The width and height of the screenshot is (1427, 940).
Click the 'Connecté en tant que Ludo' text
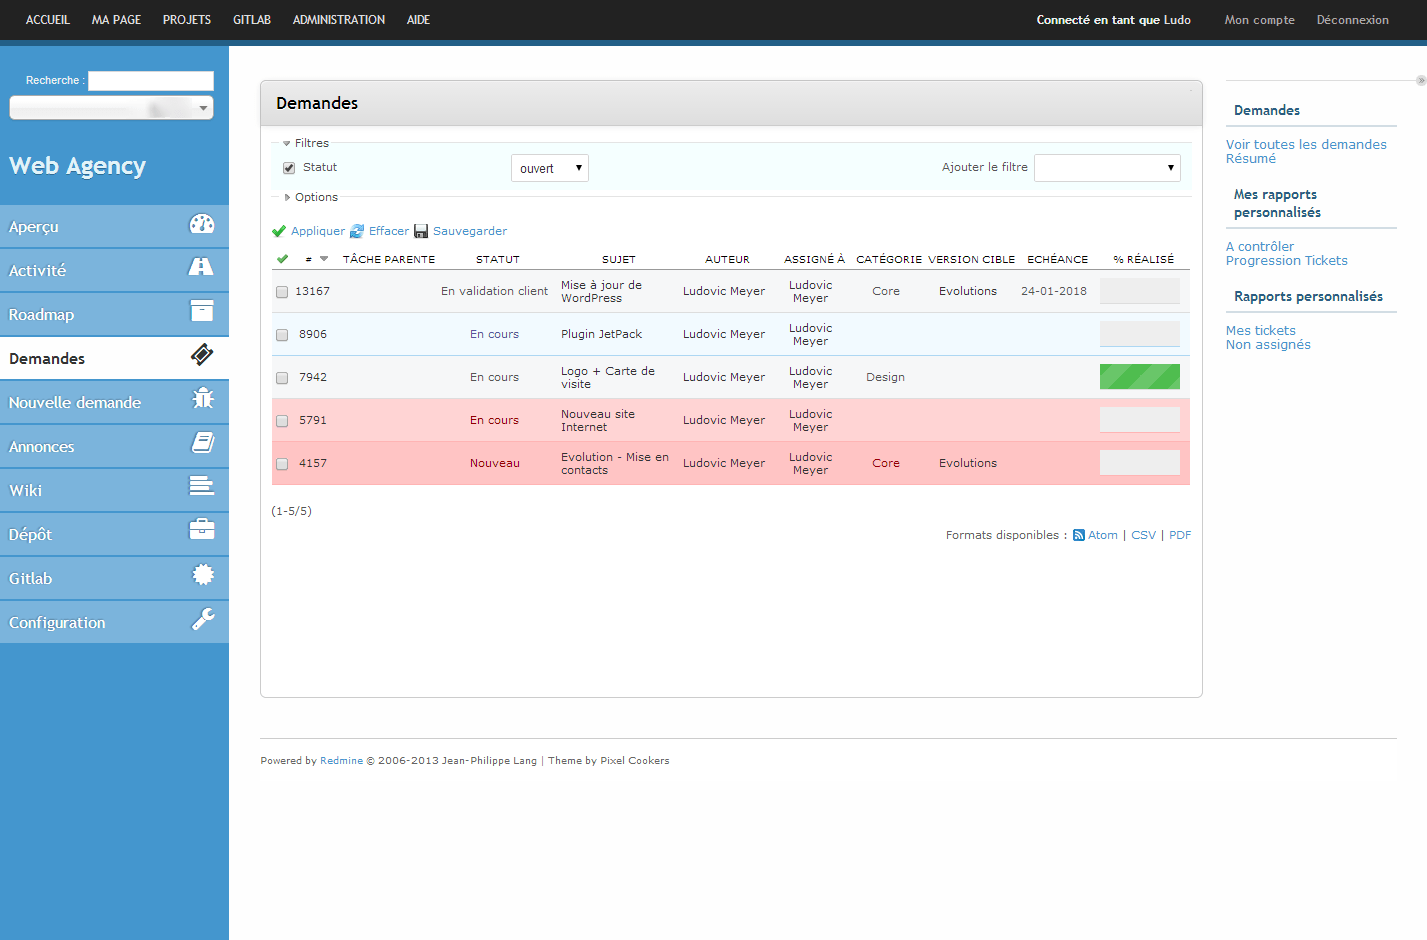coord(1114,20)
